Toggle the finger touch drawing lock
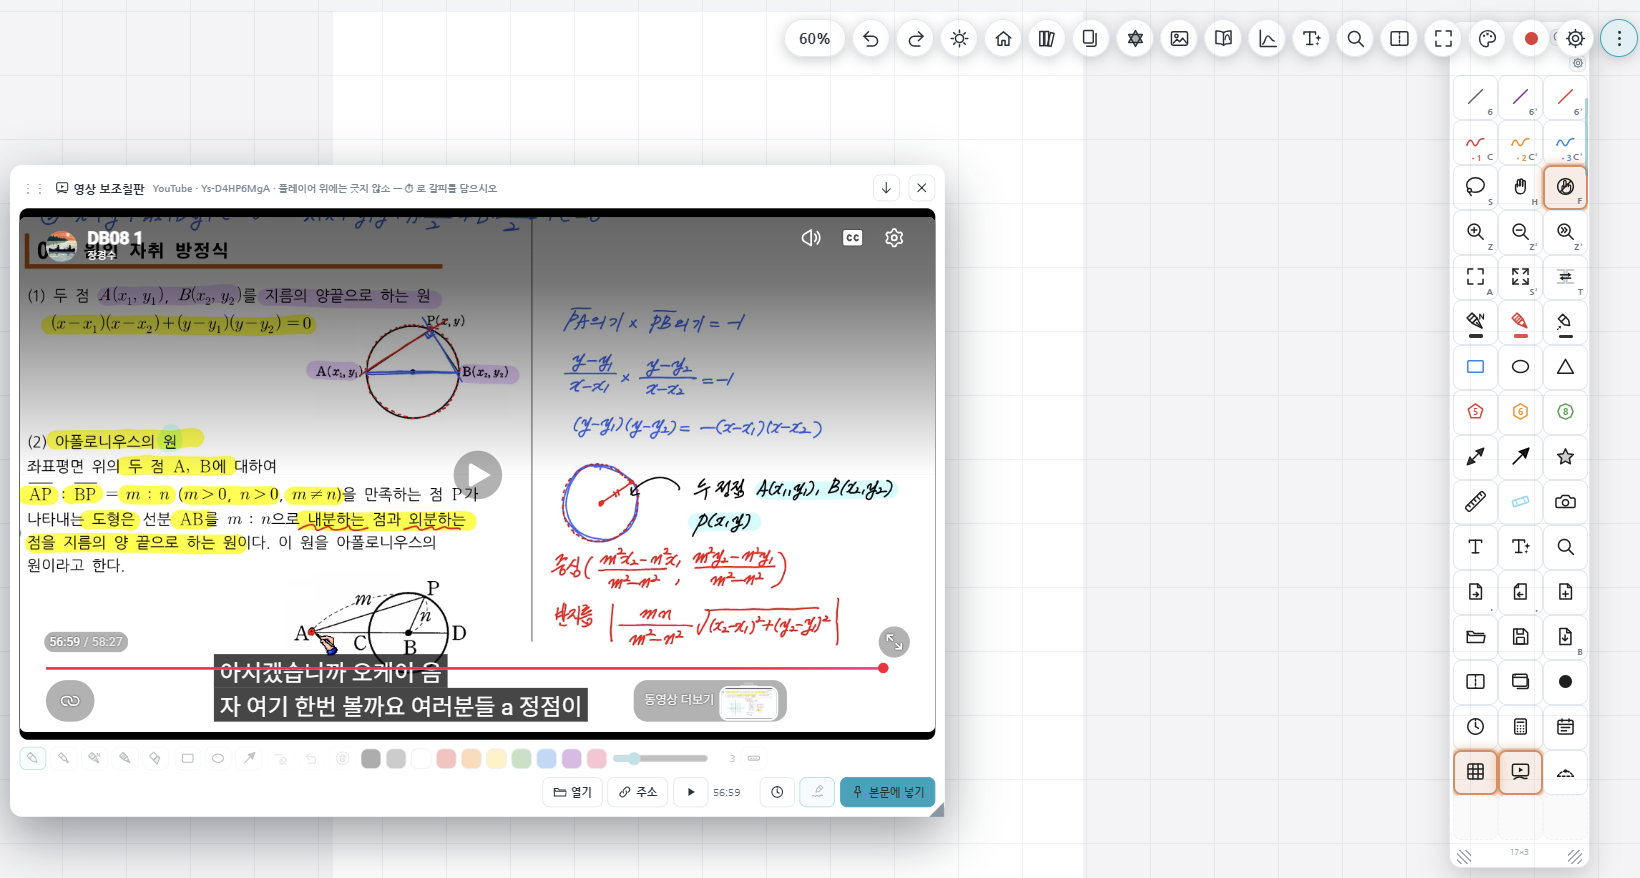1640x878 pixels. 1565,187
